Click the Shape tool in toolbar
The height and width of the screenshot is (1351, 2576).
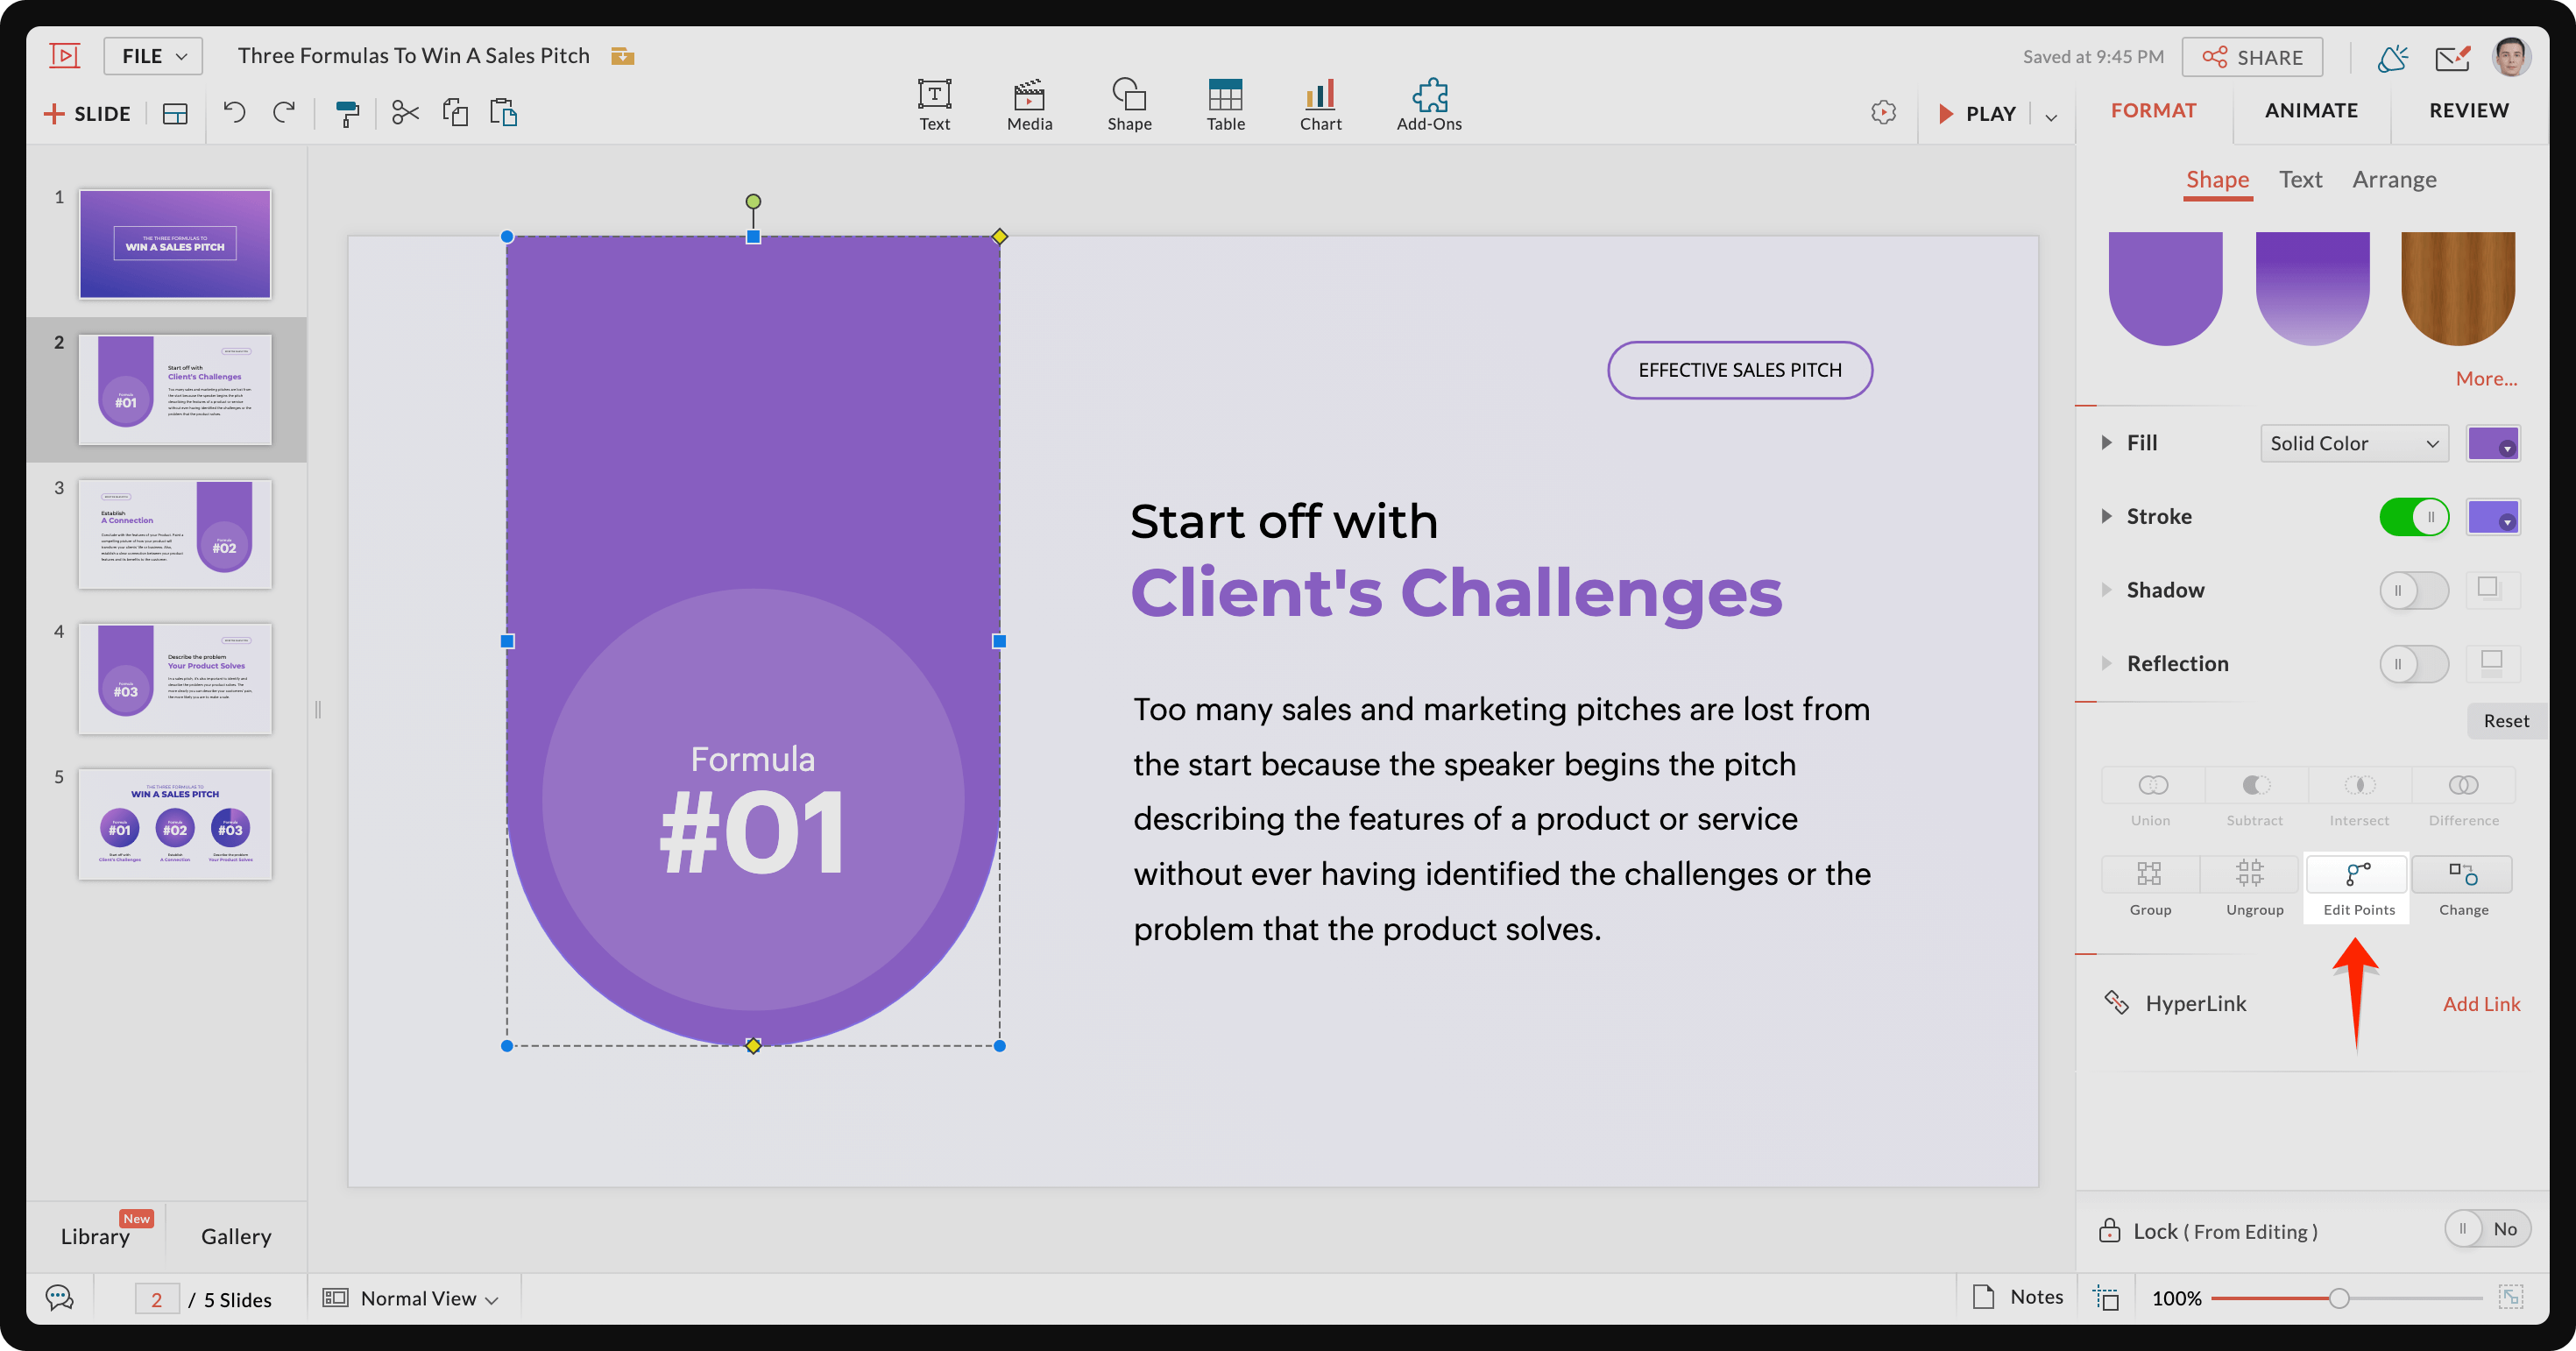[1126, 99]
